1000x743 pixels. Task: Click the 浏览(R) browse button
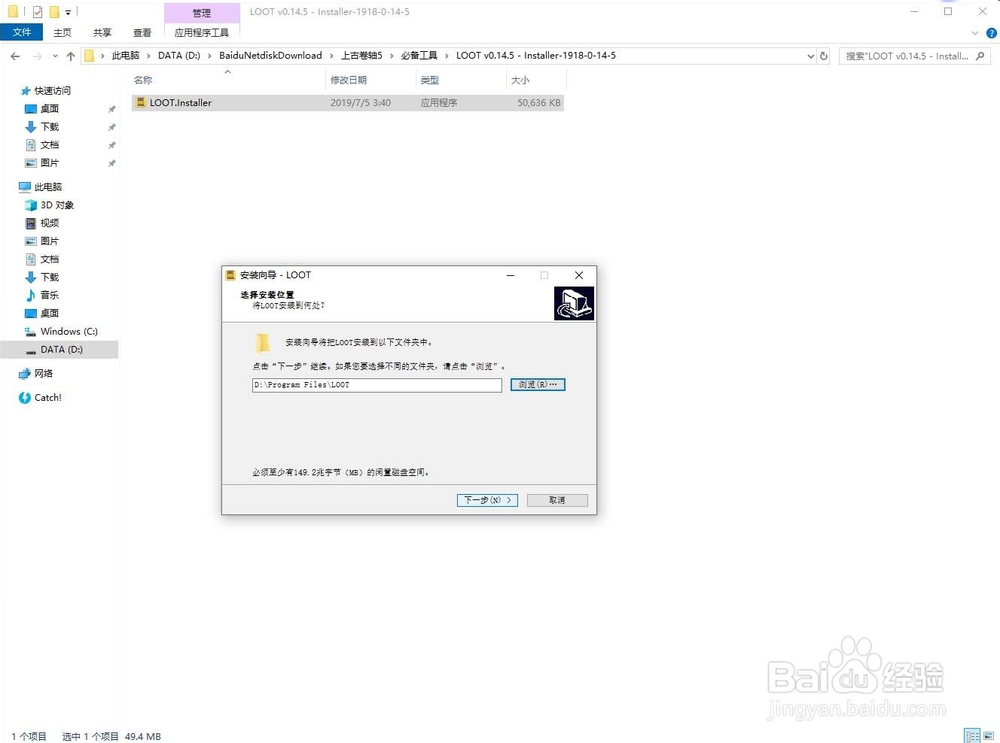click(538, 385)
